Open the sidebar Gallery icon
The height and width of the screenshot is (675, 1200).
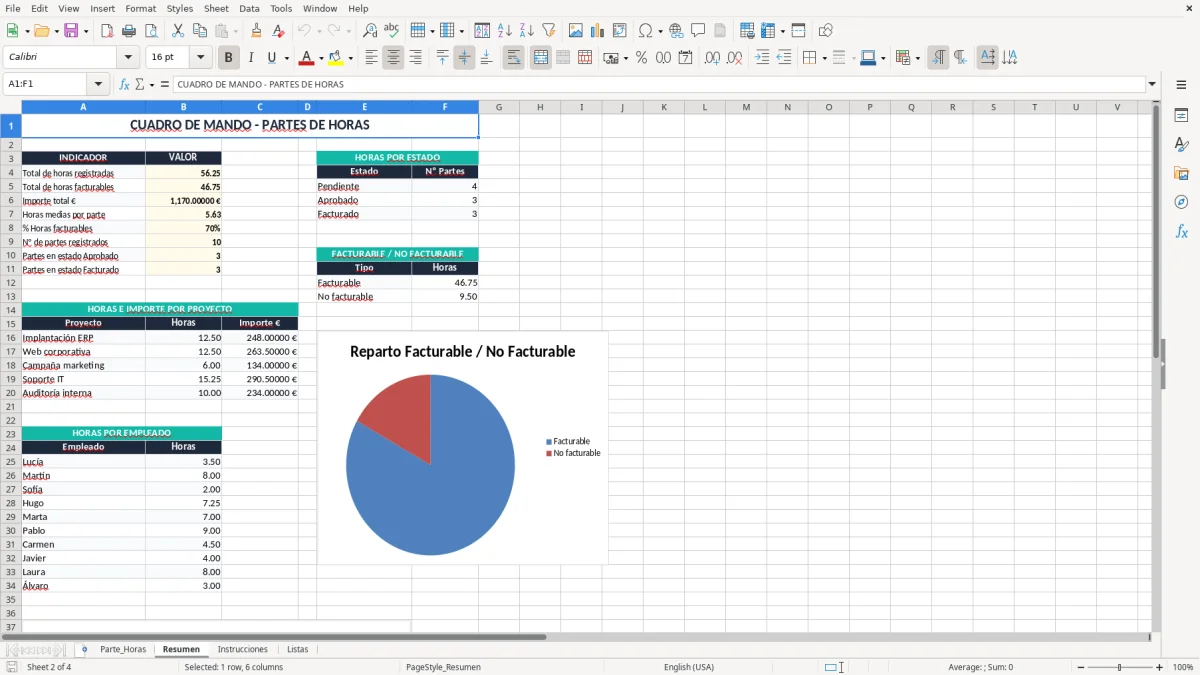pyautogui.click(x=1181, y=174)
